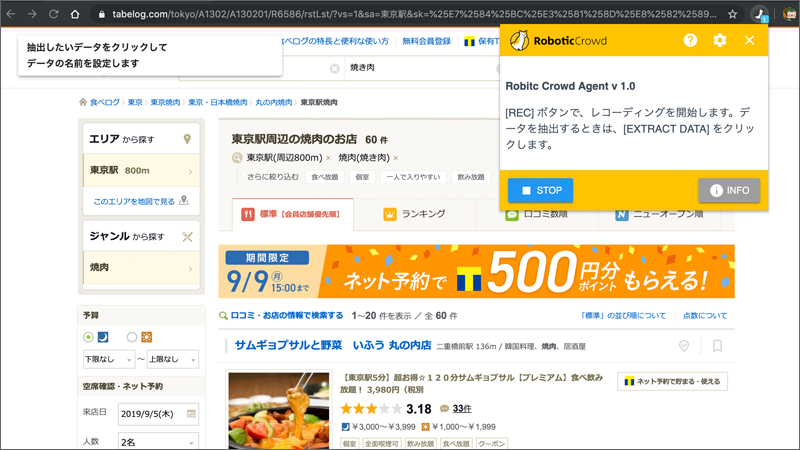The height and width of the screenshot is (450, 800).
Task: Click the Robotic Crowd extension icon in toolbar
Action: [760, 14]
